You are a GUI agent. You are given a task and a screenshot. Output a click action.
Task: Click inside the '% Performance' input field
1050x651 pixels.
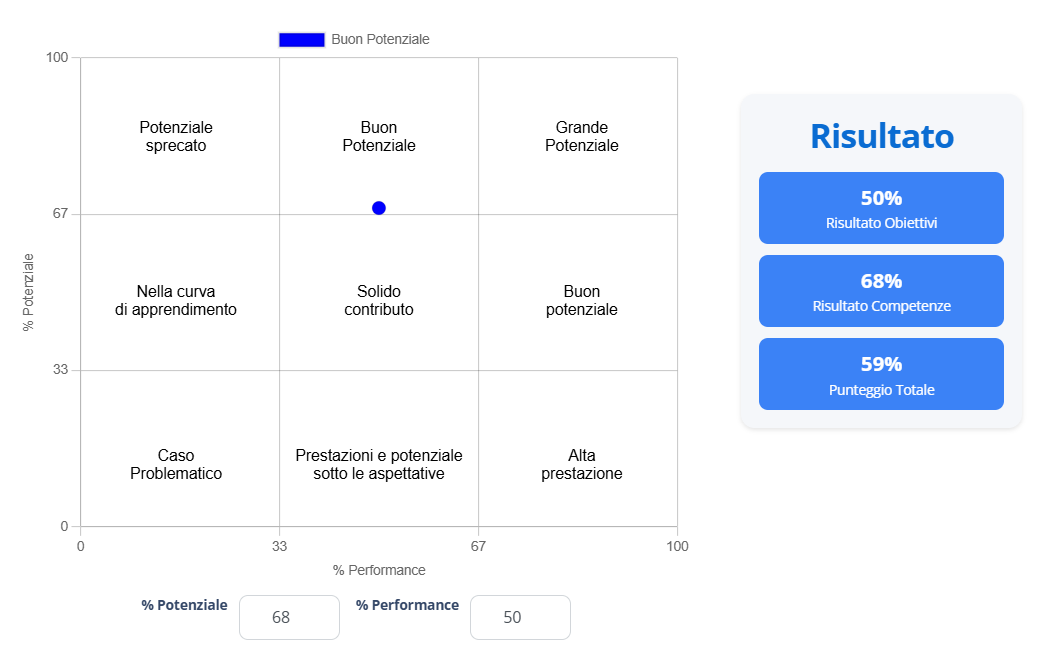click(520, 617)
